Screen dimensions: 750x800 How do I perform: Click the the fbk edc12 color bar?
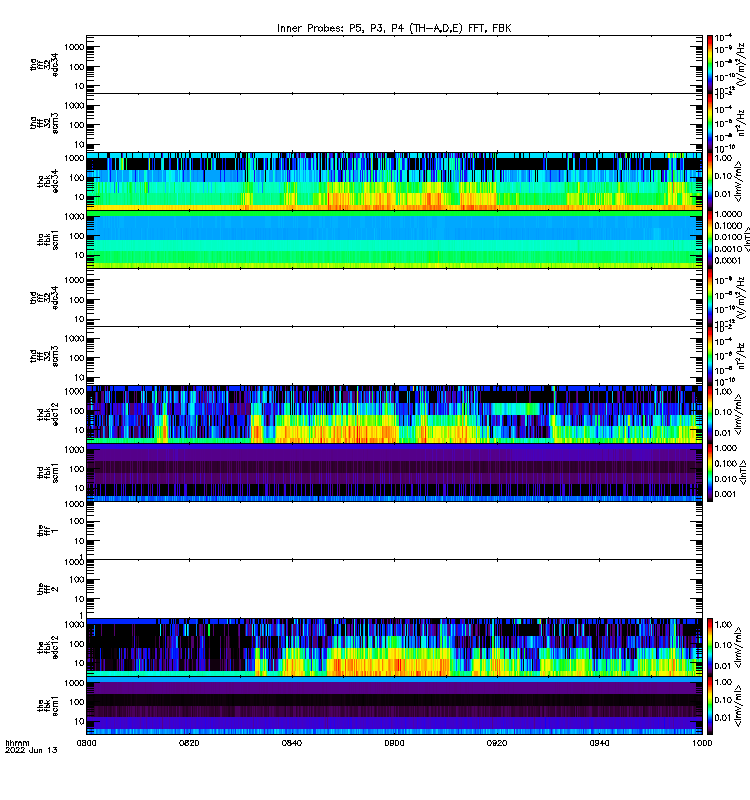point(710,647)
